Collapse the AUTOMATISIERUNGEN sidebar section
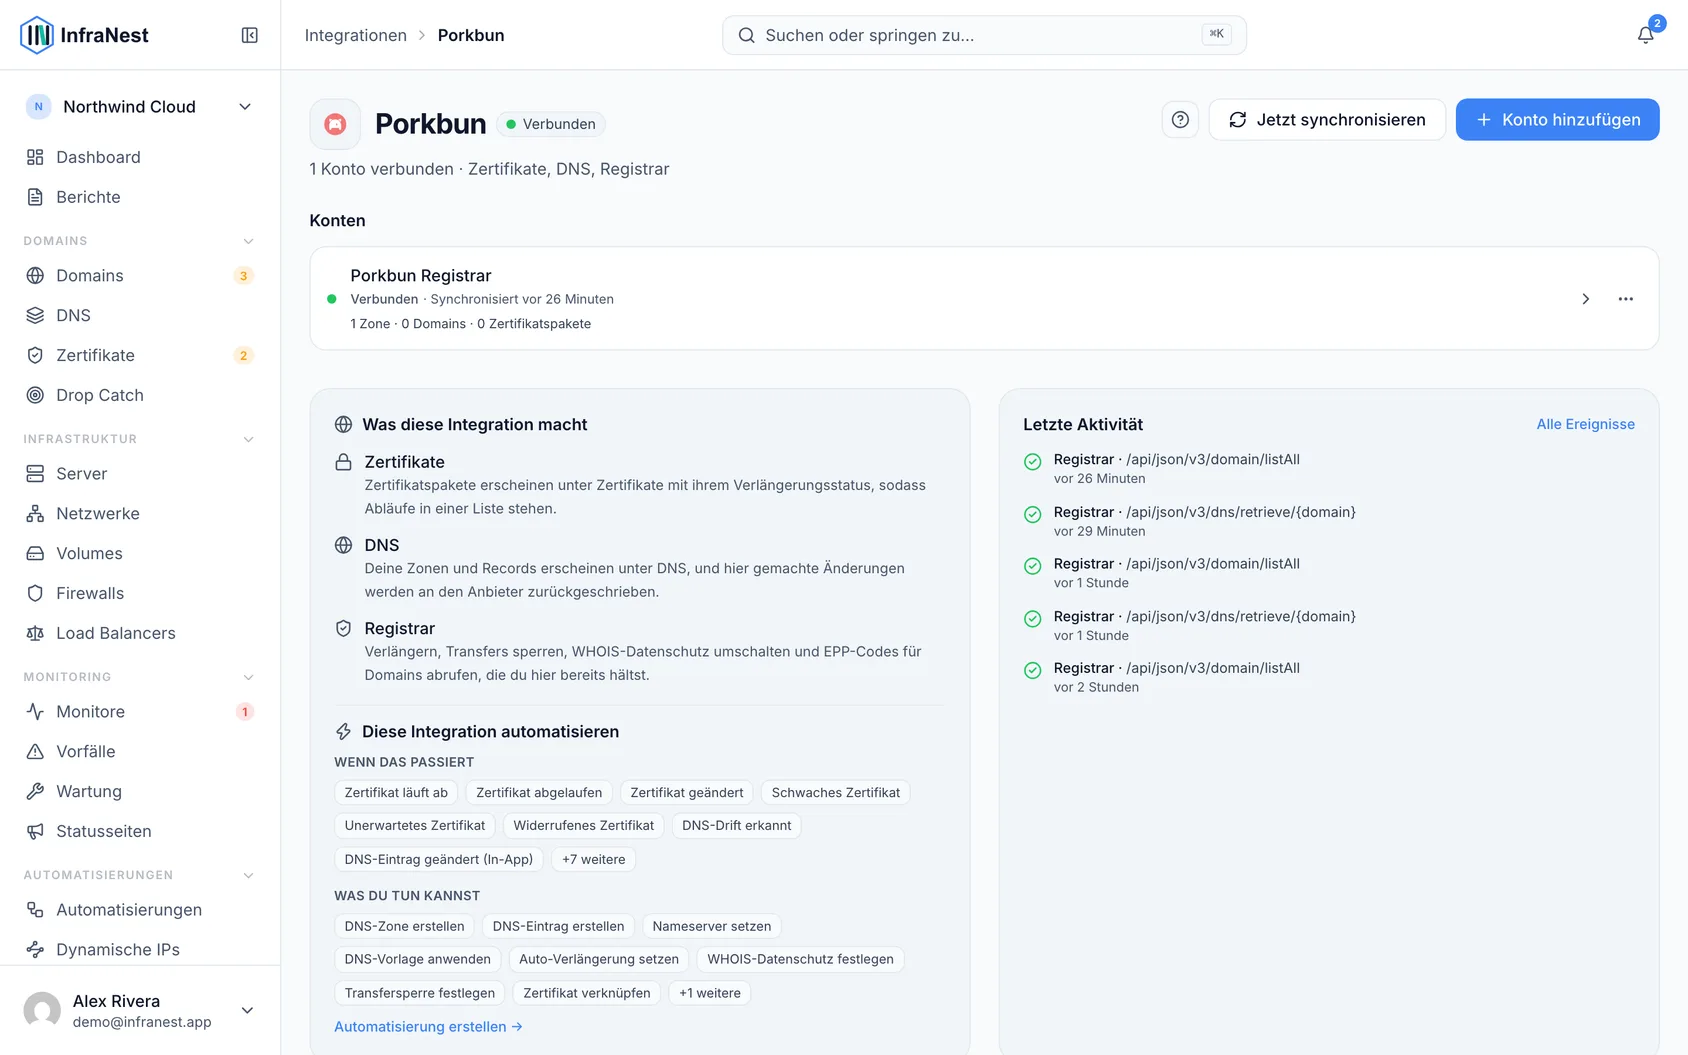The image size is (1688, 1055). tap(248, 875)
